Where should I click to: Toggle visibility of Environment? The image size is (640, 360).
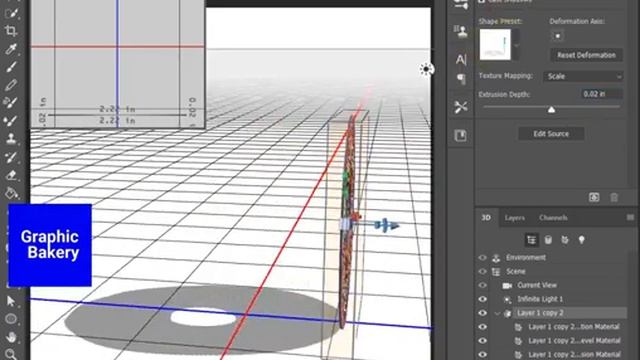tap(482, 258)
